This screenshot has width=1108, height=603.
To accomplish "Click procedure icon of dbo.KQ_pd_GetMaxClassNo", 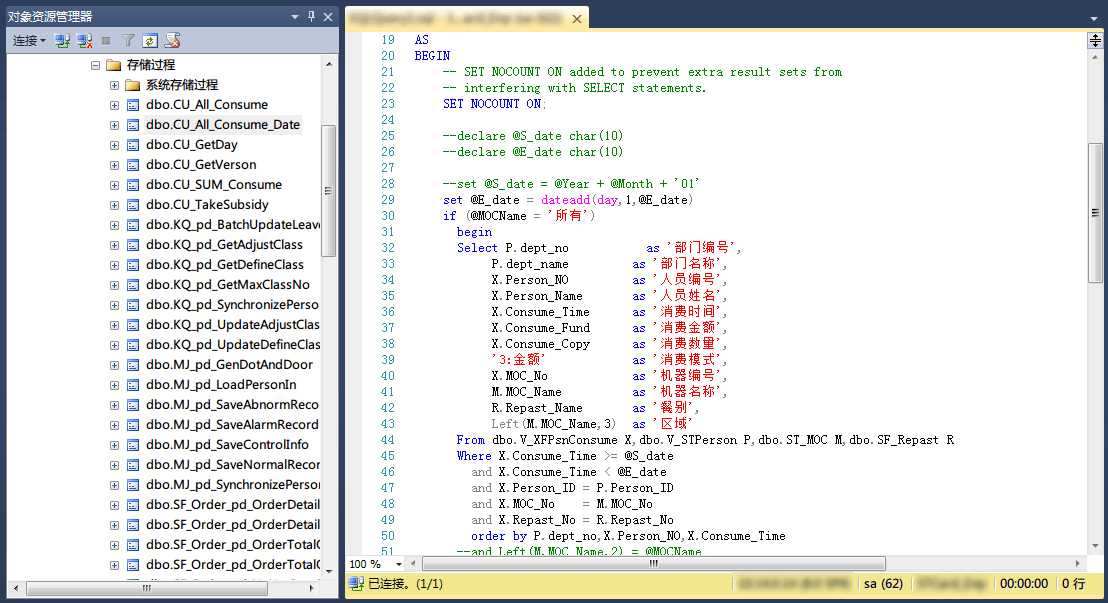I will [x=133, y=285].
